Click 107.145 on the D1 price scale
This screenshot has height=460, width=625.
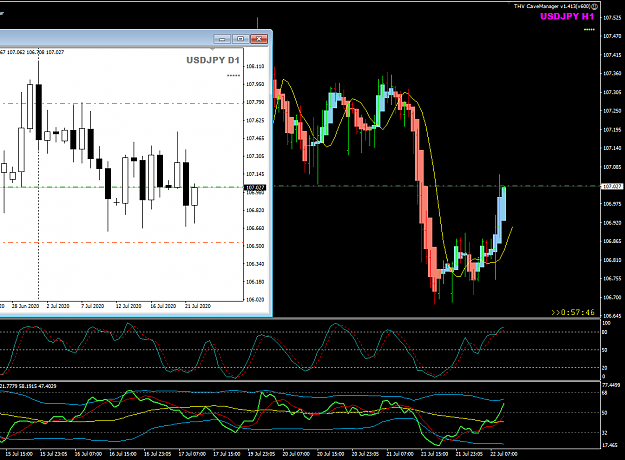(255, 174)
